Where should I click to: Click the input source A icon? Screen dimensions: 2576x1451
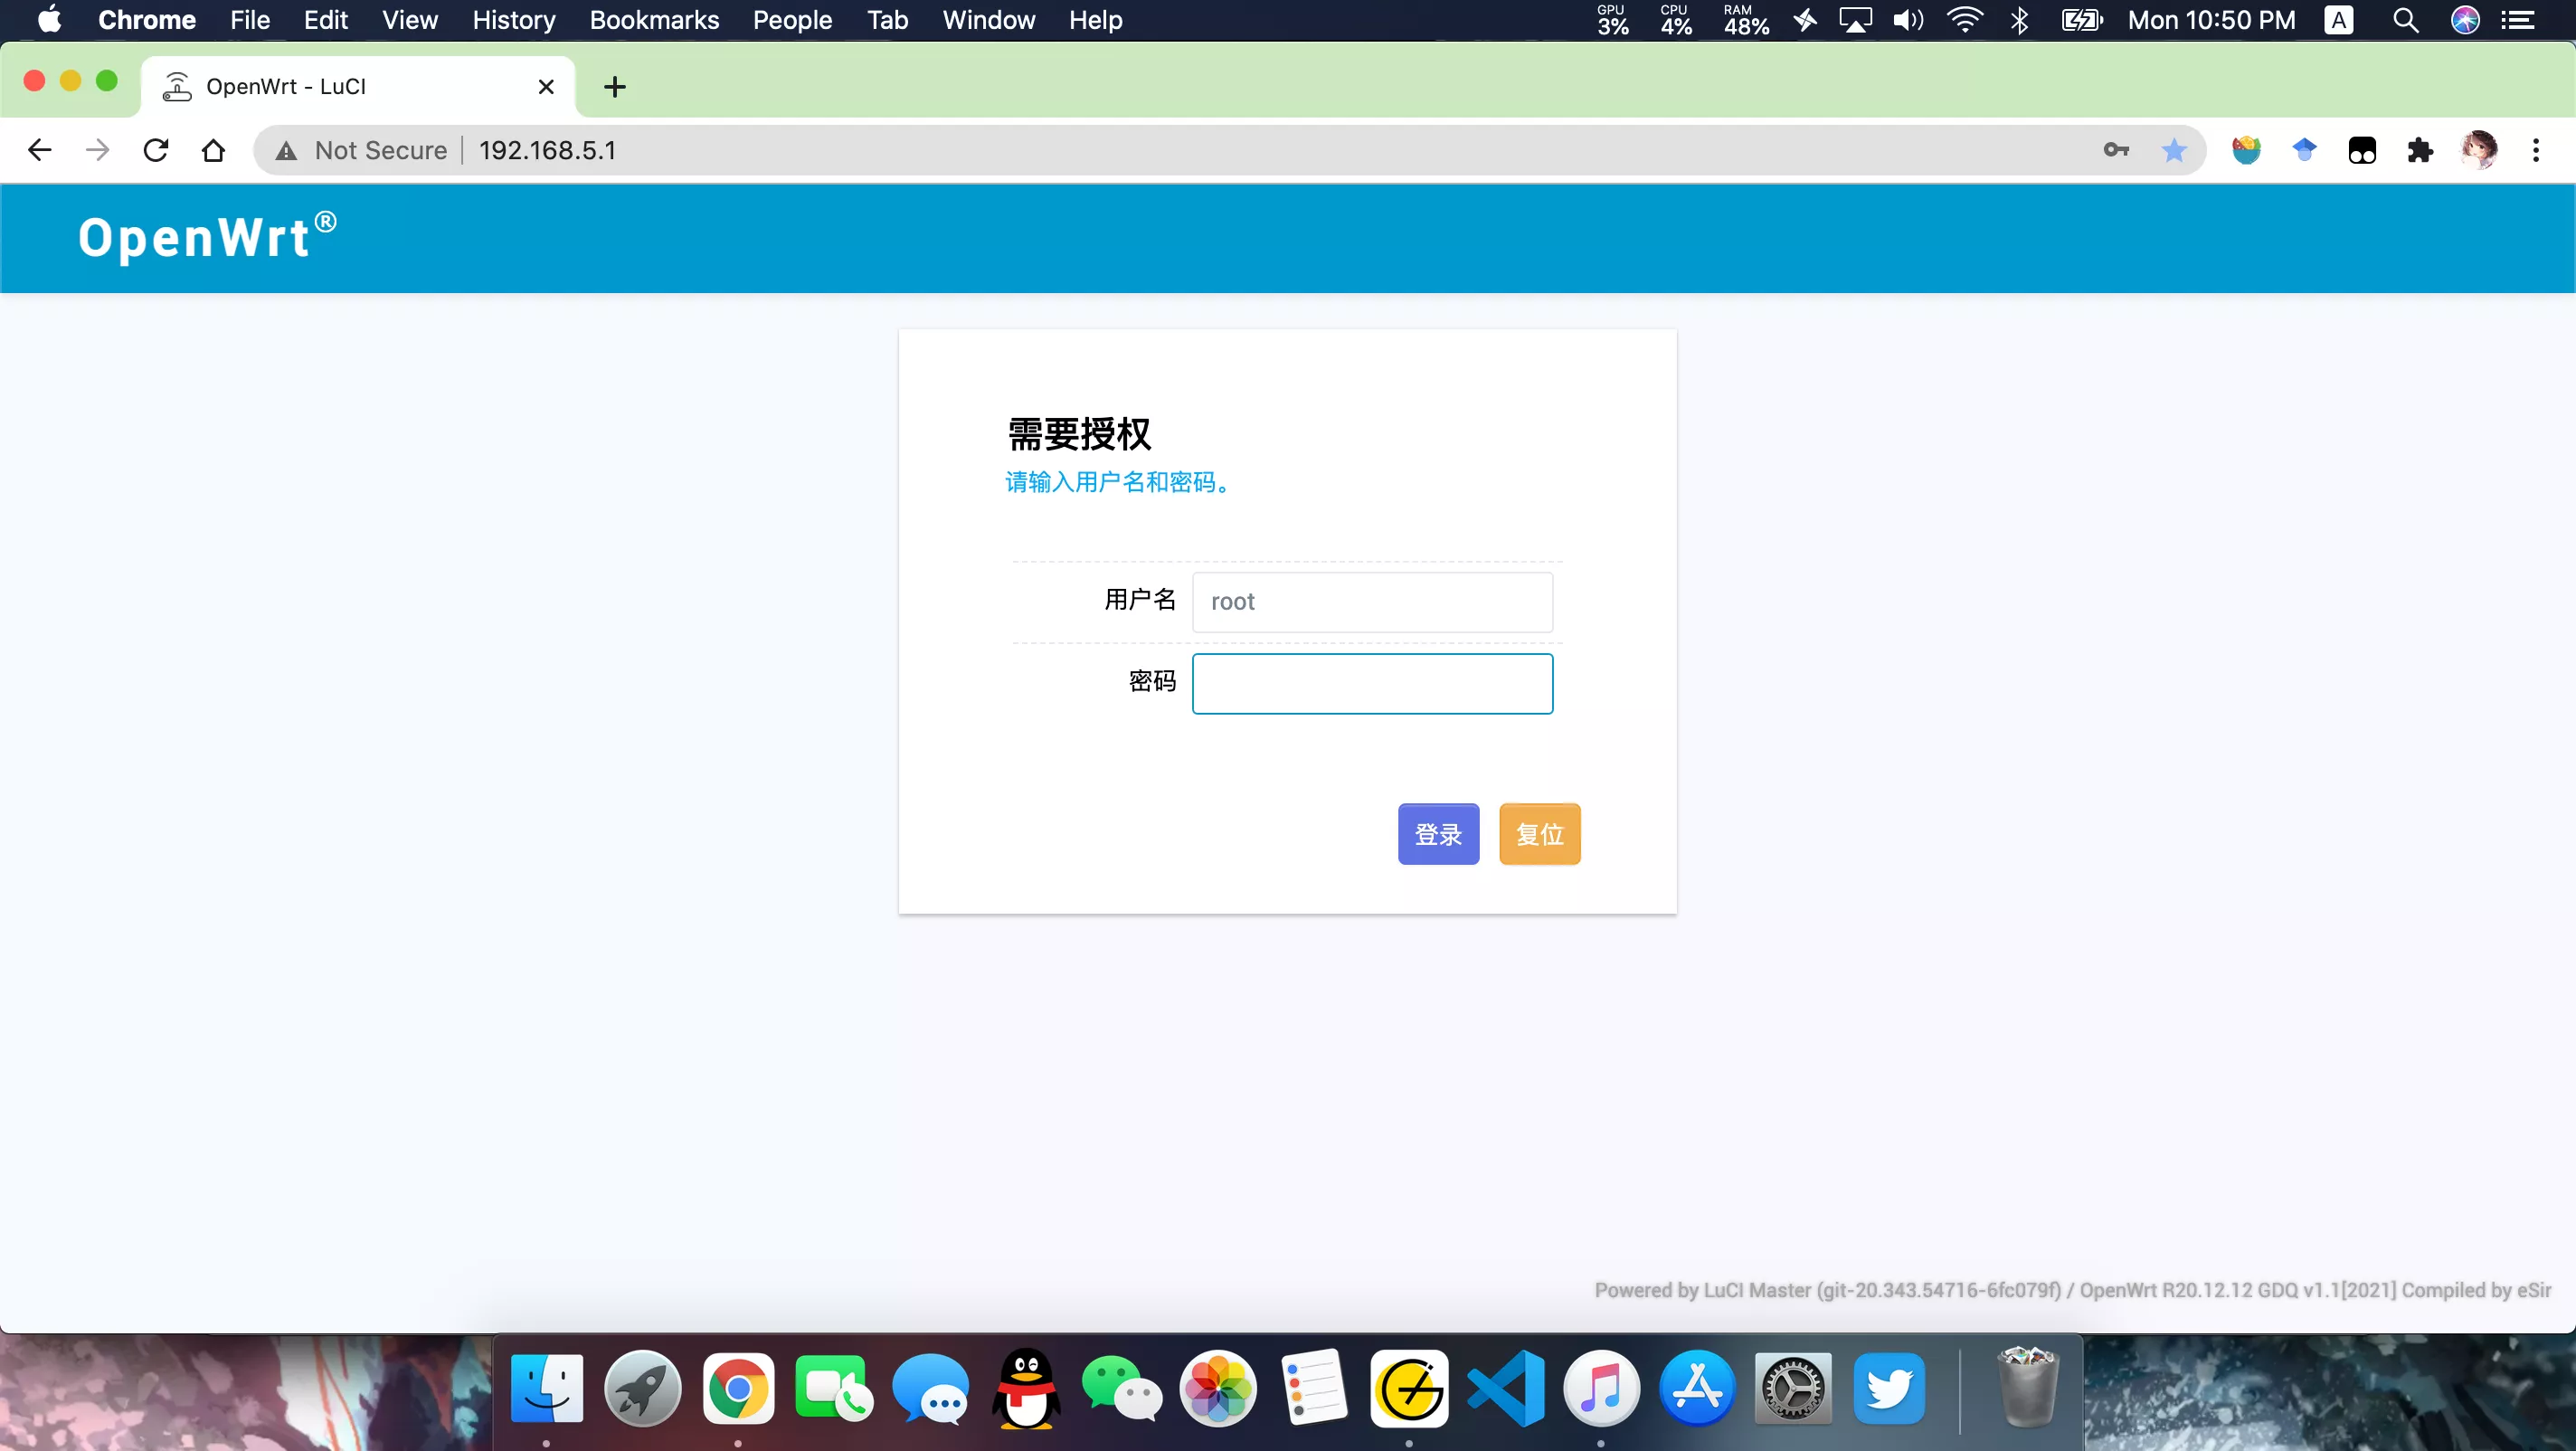click(2338, 20)
